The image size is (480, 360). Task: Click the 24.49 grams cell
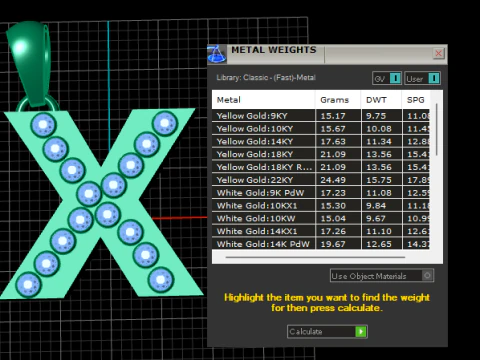pos(338,180)
